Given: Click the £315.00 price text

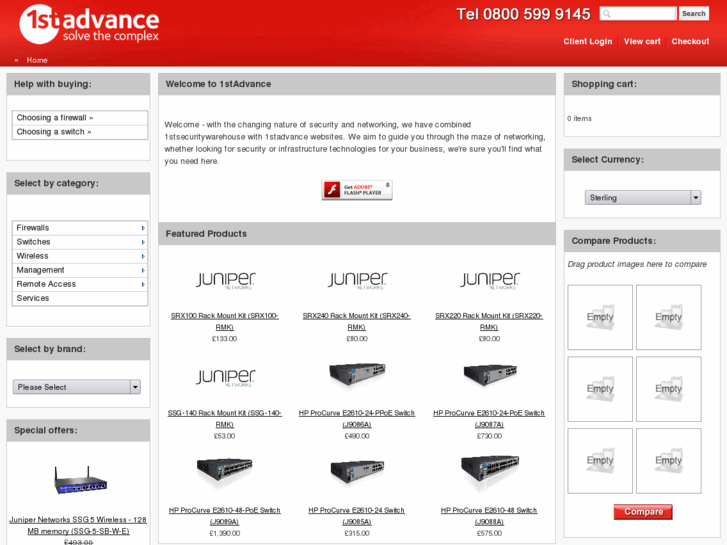Looking at the screenshot, I should [x=357, y=534].
